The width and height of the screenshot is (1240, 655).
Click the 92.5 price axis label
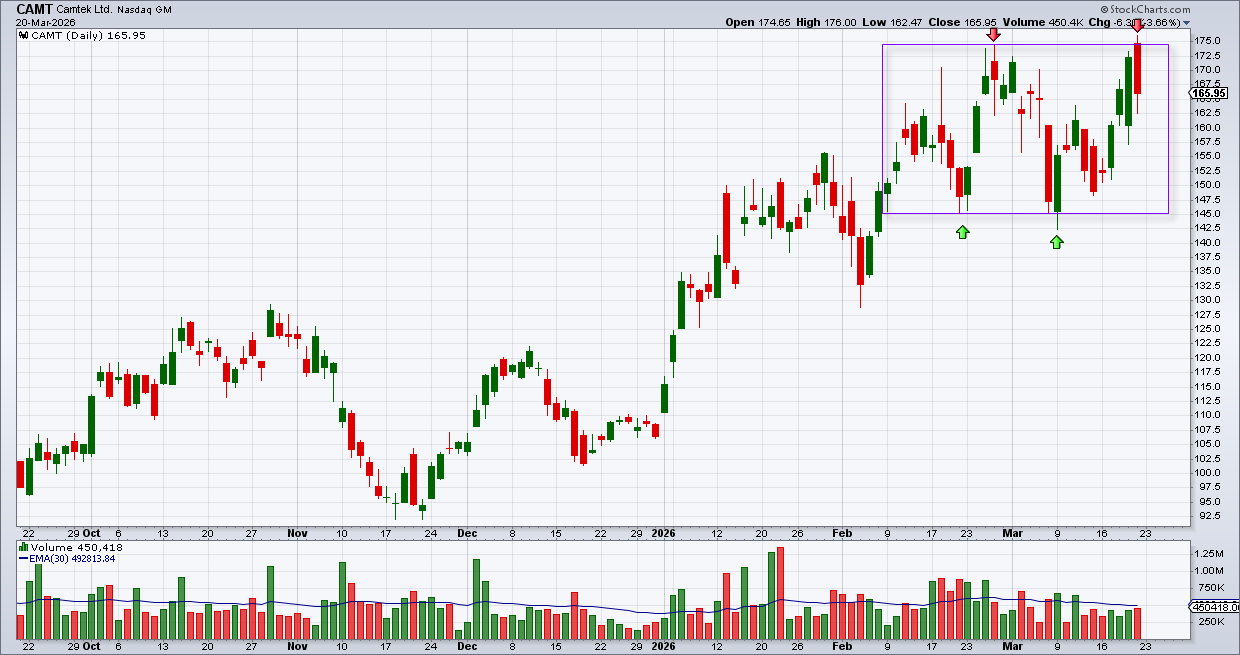[1206, 516]
